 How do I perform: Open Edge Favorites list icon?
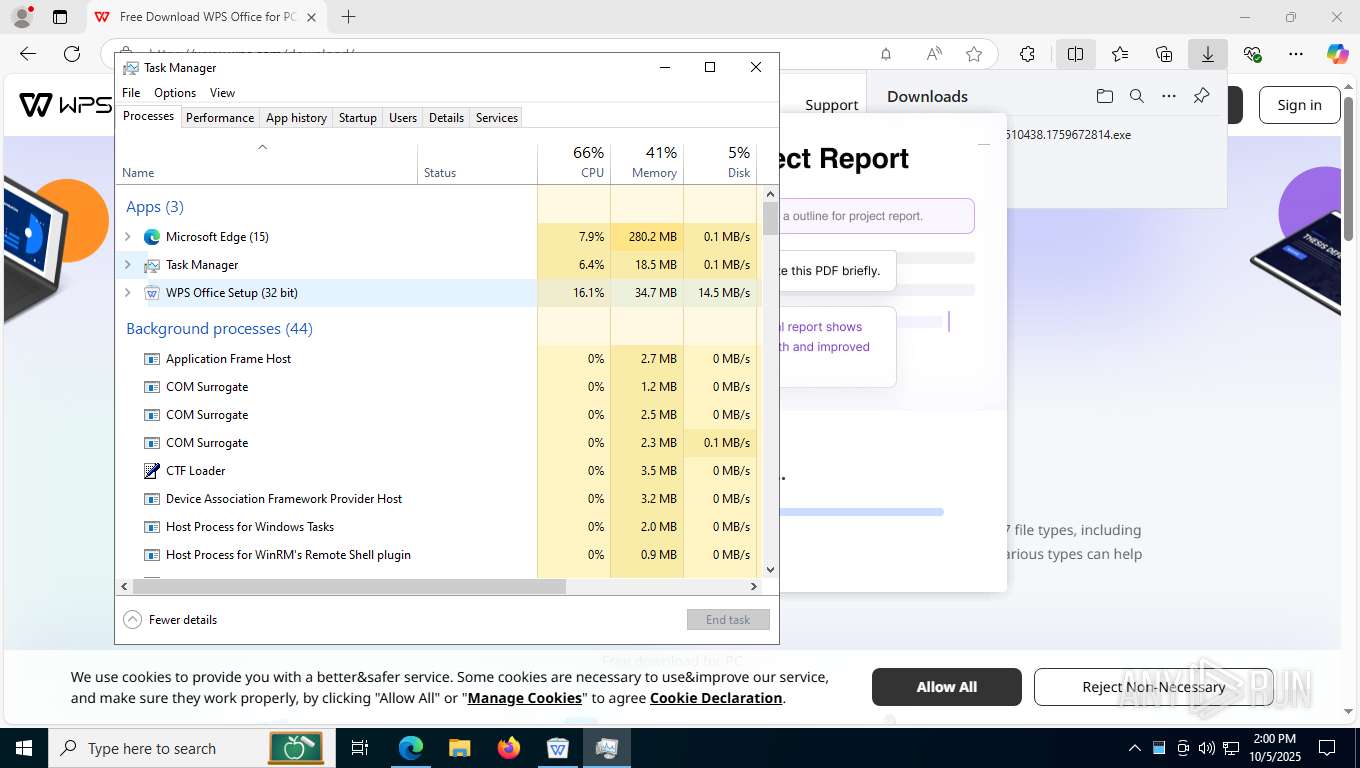coord(1120,54)
